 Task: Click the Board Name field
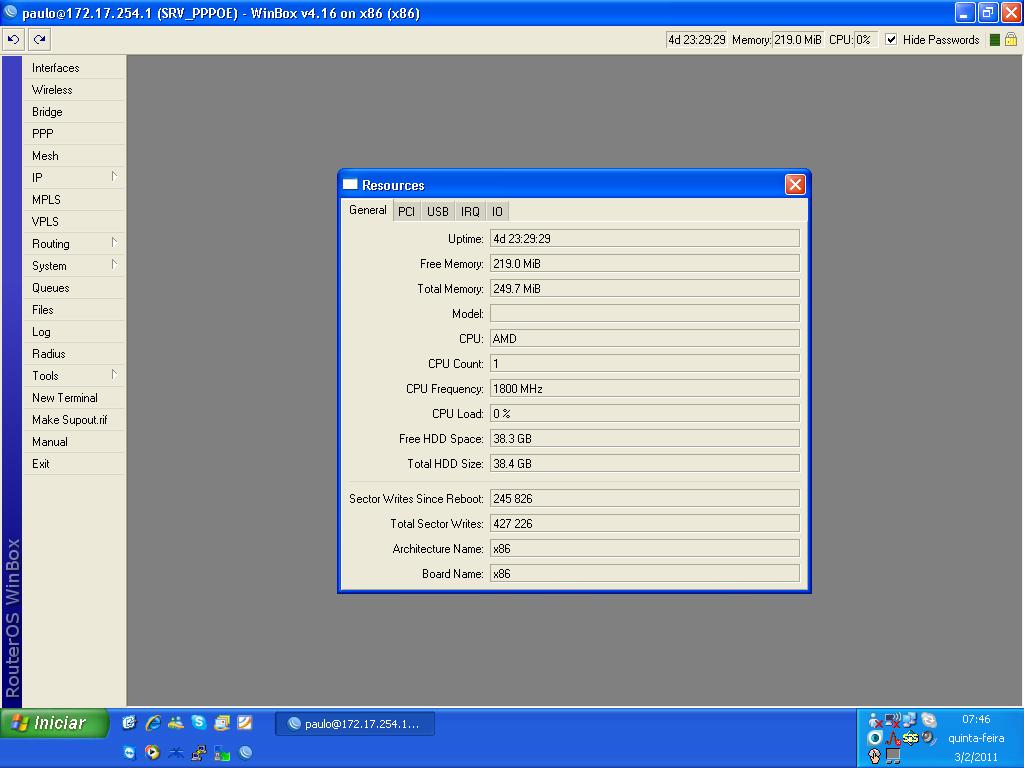click(x=645, y=573)
